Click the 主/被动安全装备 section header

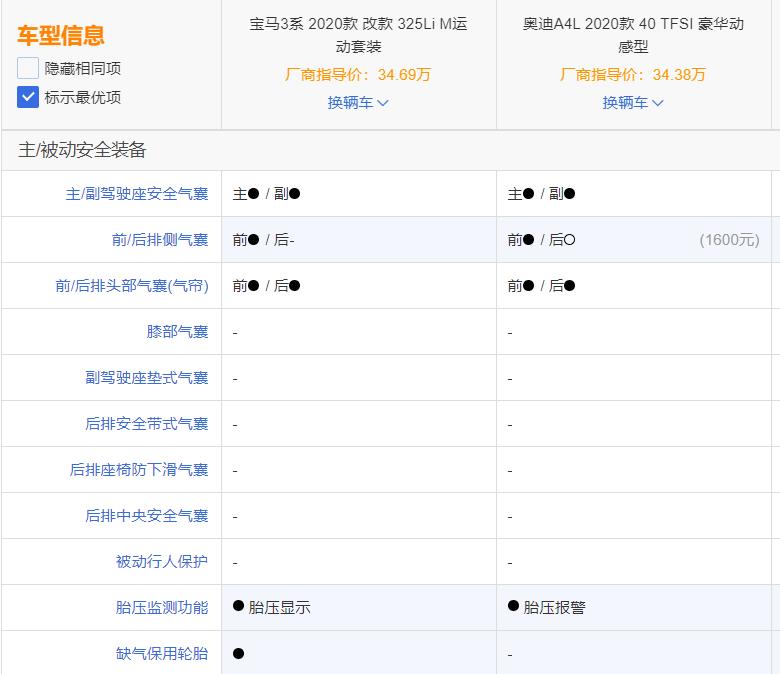(x=82, y=151)
